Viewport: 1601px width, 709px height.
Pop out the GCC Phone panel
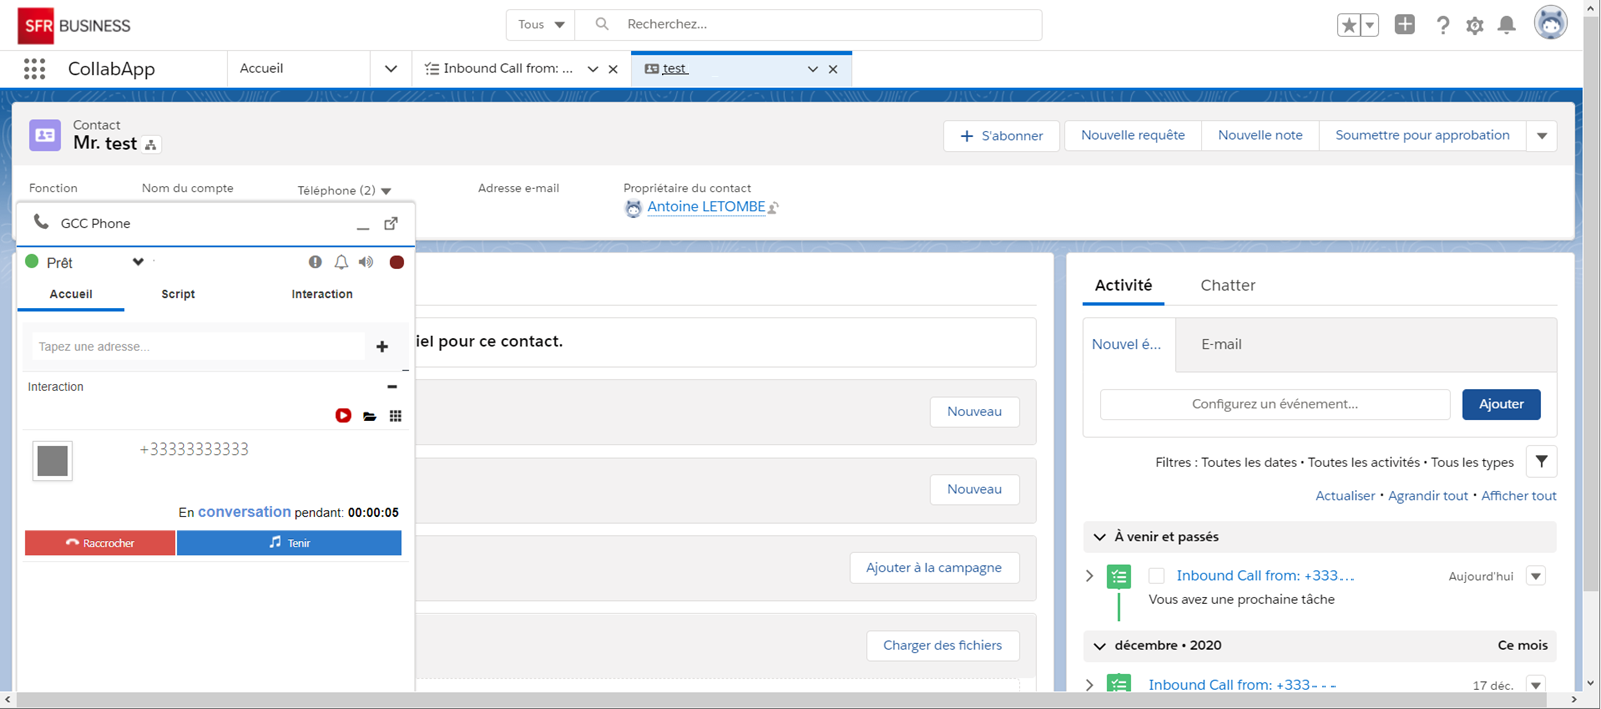[391, 223]
